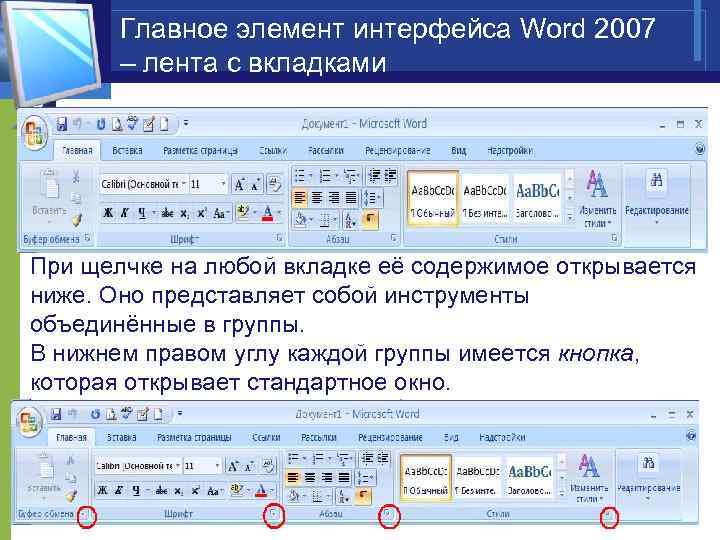The image size is (720, 540).
Task: Toggle Align Right in the lower ribbon
Action: 327,478
